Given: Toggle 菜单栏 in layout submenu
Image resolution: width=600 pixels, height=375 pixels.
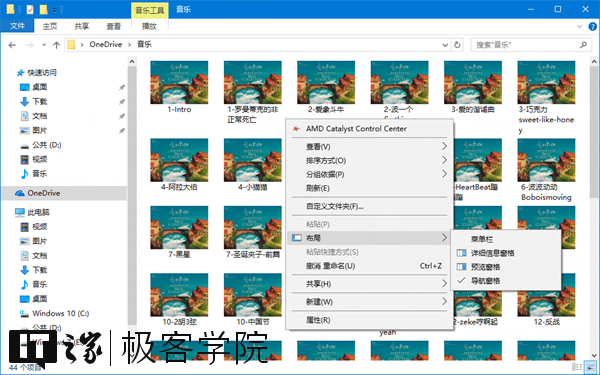Looking at the screenshot, I should pos(506,239).
